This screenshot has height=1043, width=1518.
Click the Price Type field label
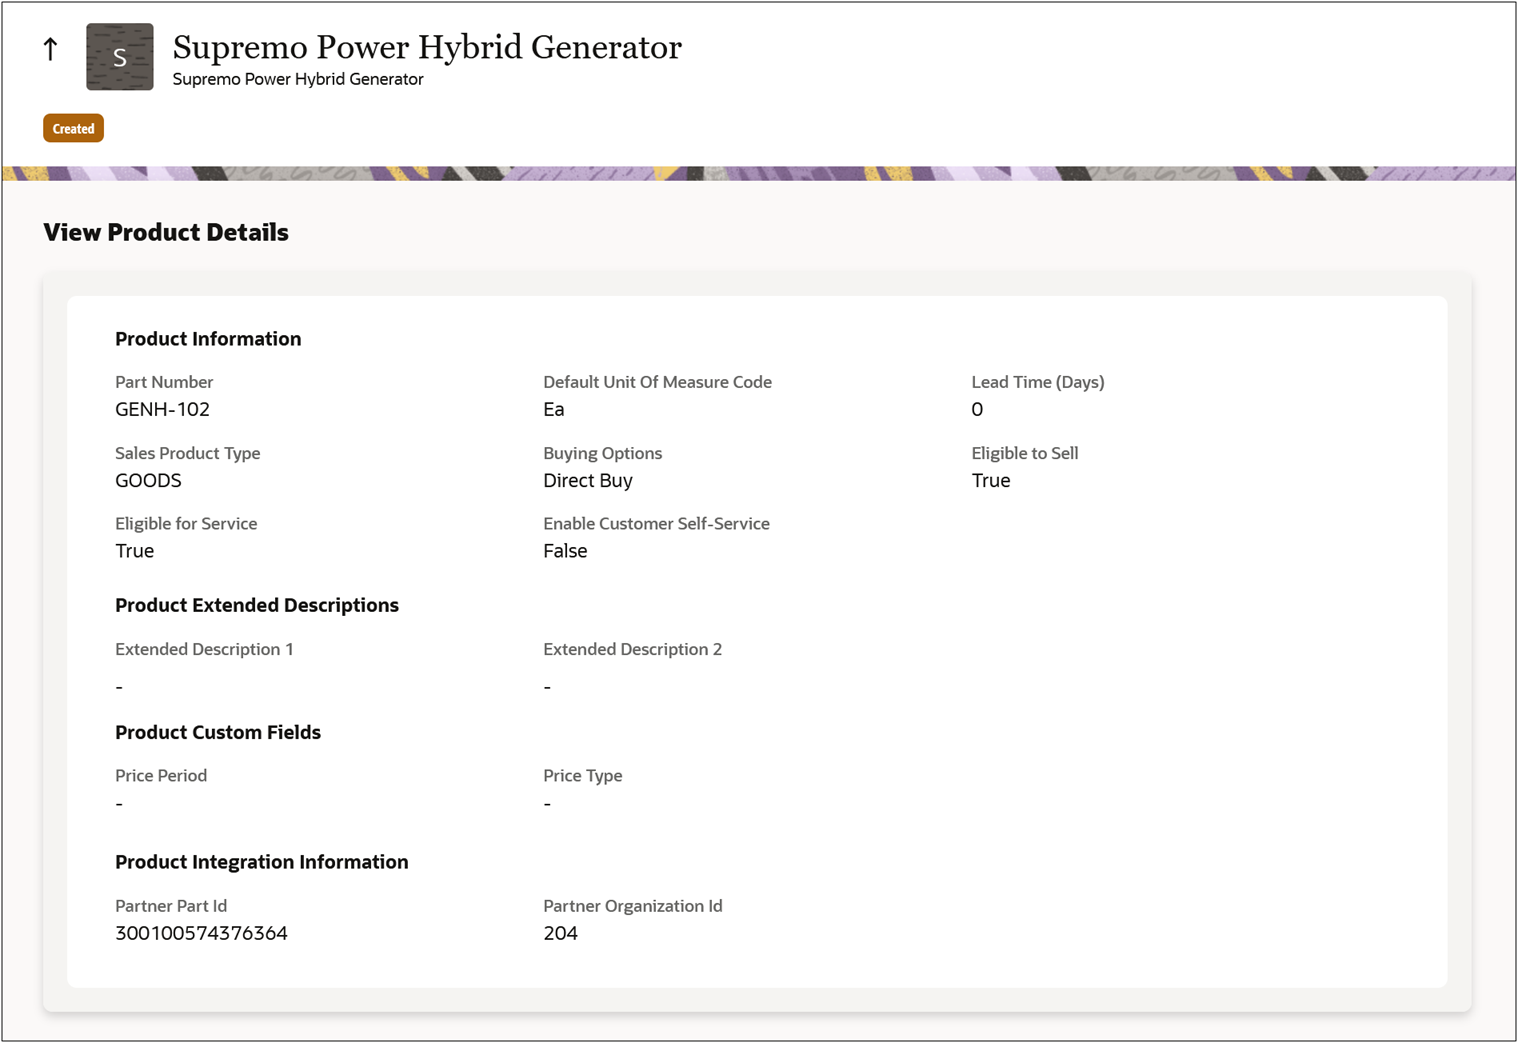pyautogui.click(x=582, y=776)
